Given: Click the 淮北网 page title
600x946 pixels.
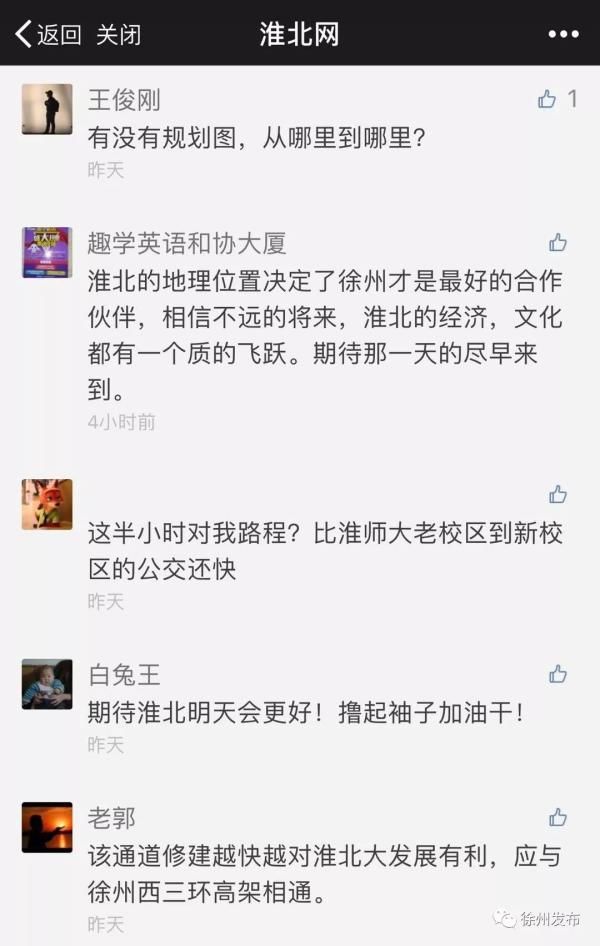Looking at the screenshot, I should point(300,34).
